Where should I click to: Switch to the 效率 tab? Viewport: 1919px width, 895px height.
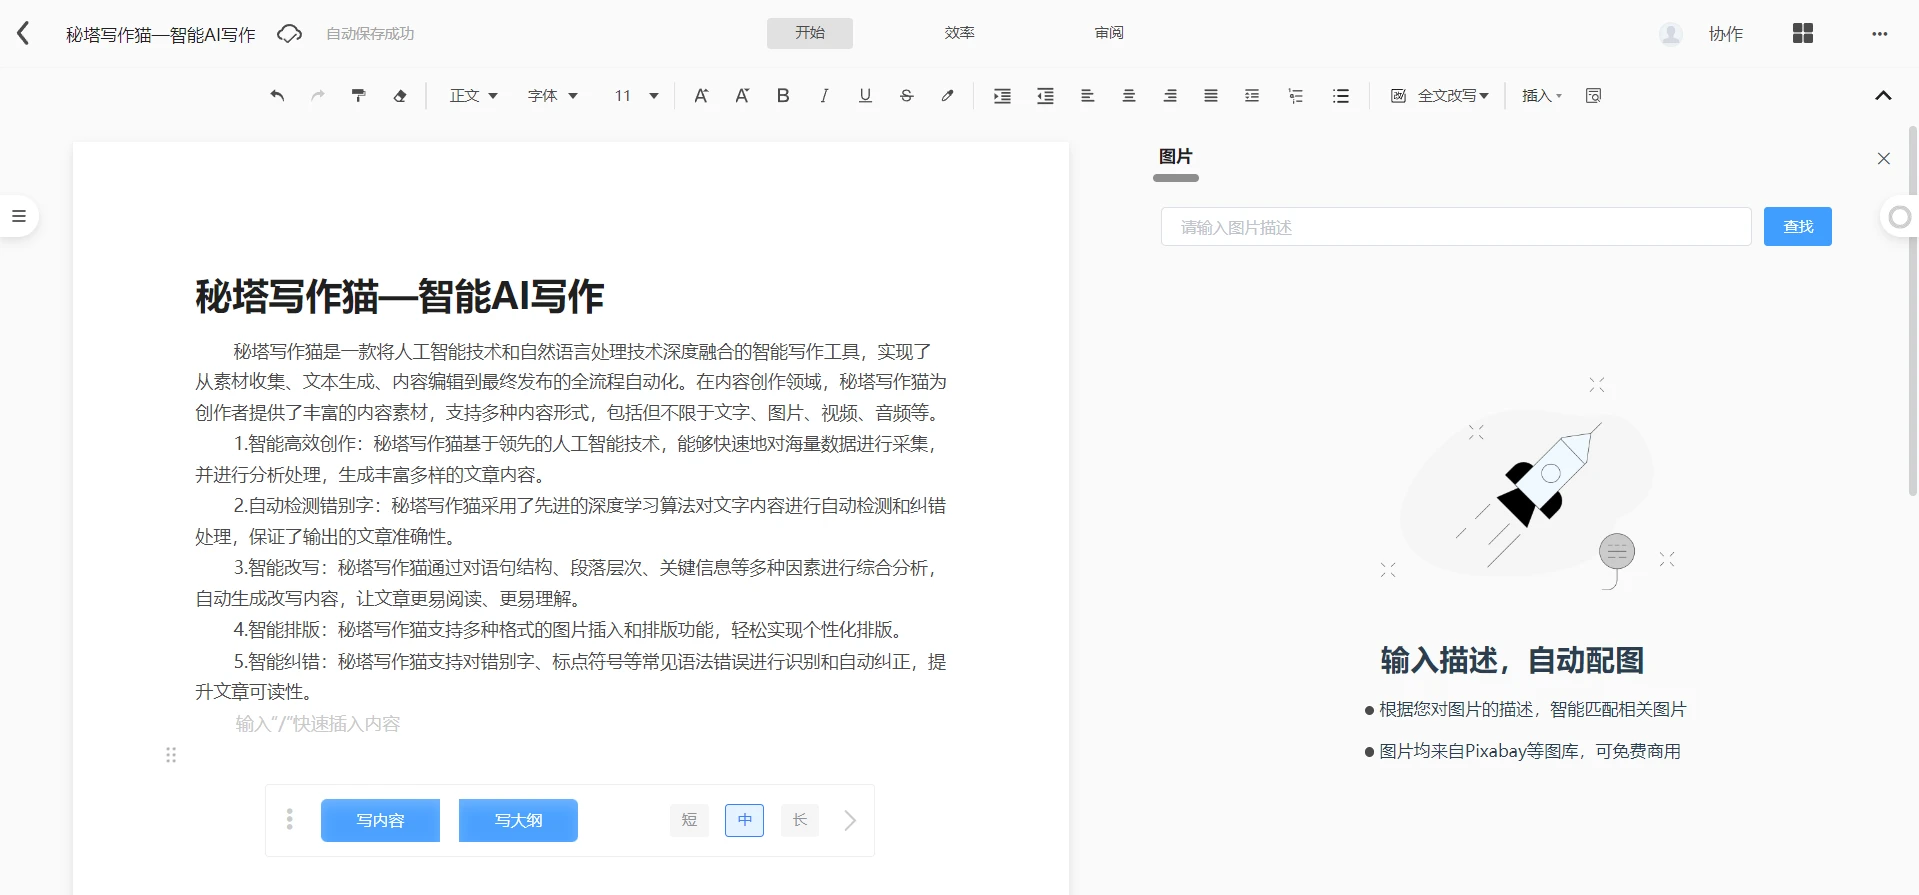click(x=960, y=33)
